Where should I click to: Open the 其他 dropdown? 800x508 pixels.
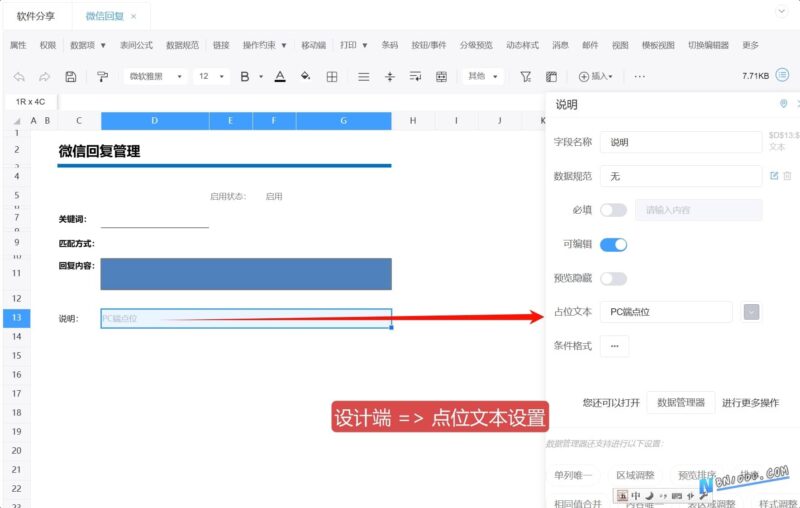482,77
